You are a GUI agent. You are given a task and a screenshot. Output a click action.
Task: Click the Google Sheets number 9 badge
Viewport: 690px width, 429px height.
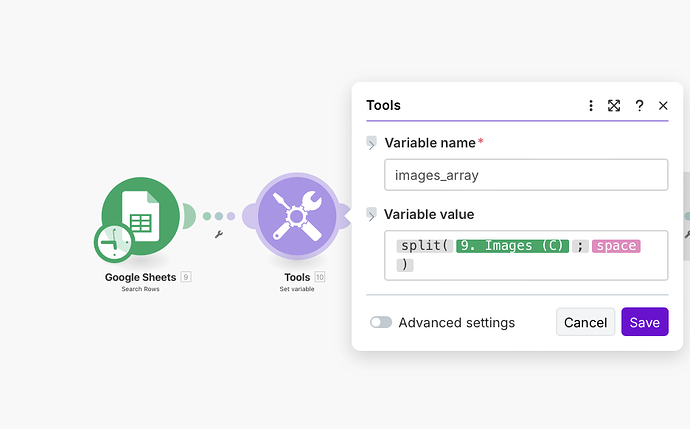click(x=185, y=277)
